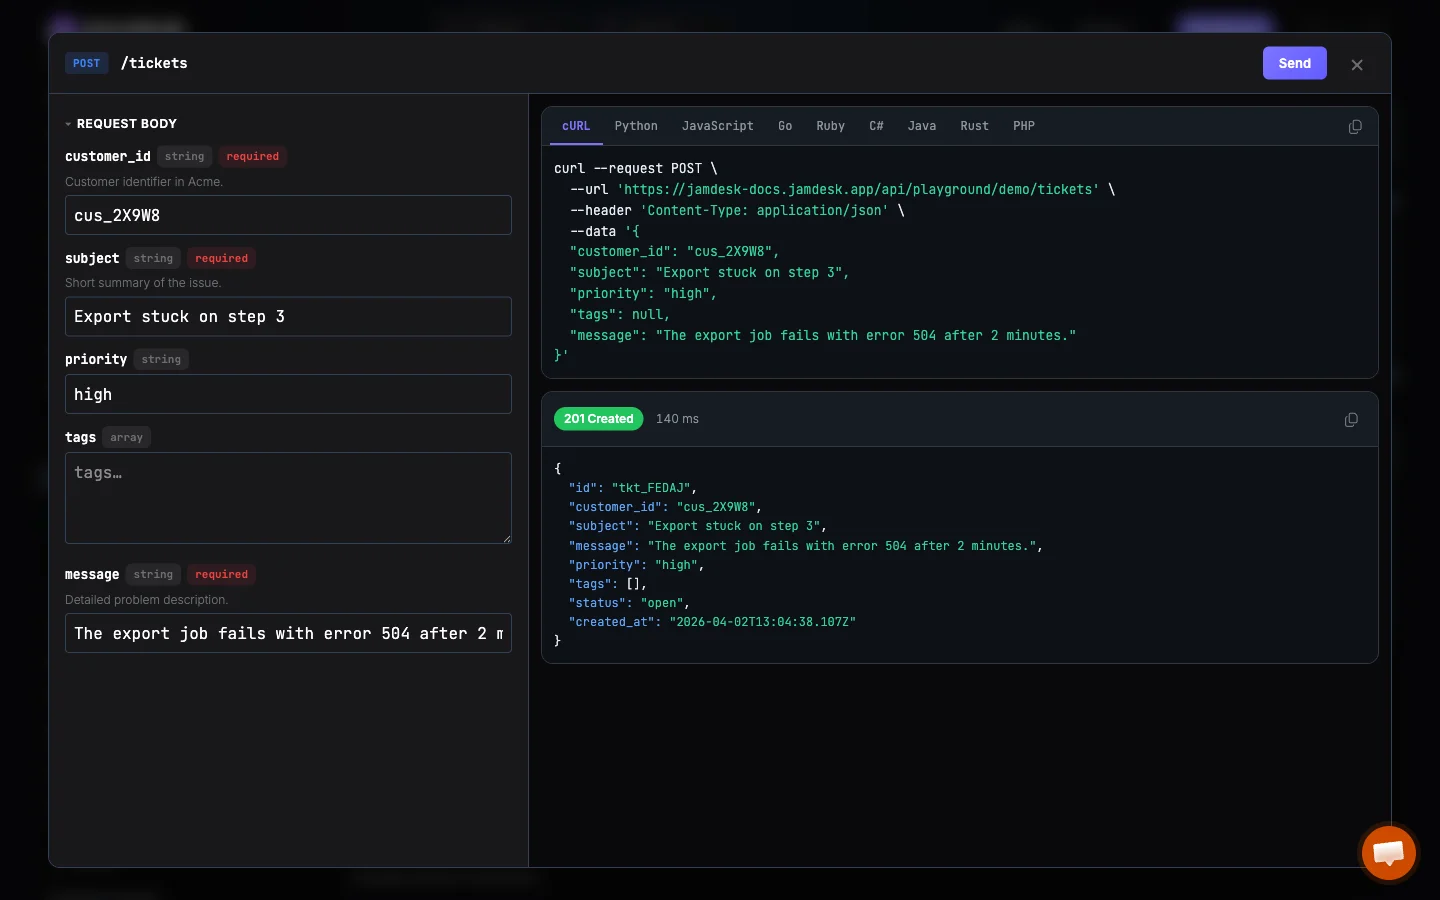View the JavaScript code example
The height and width of the screenshot is (900, 1440).
click(717, 126)
